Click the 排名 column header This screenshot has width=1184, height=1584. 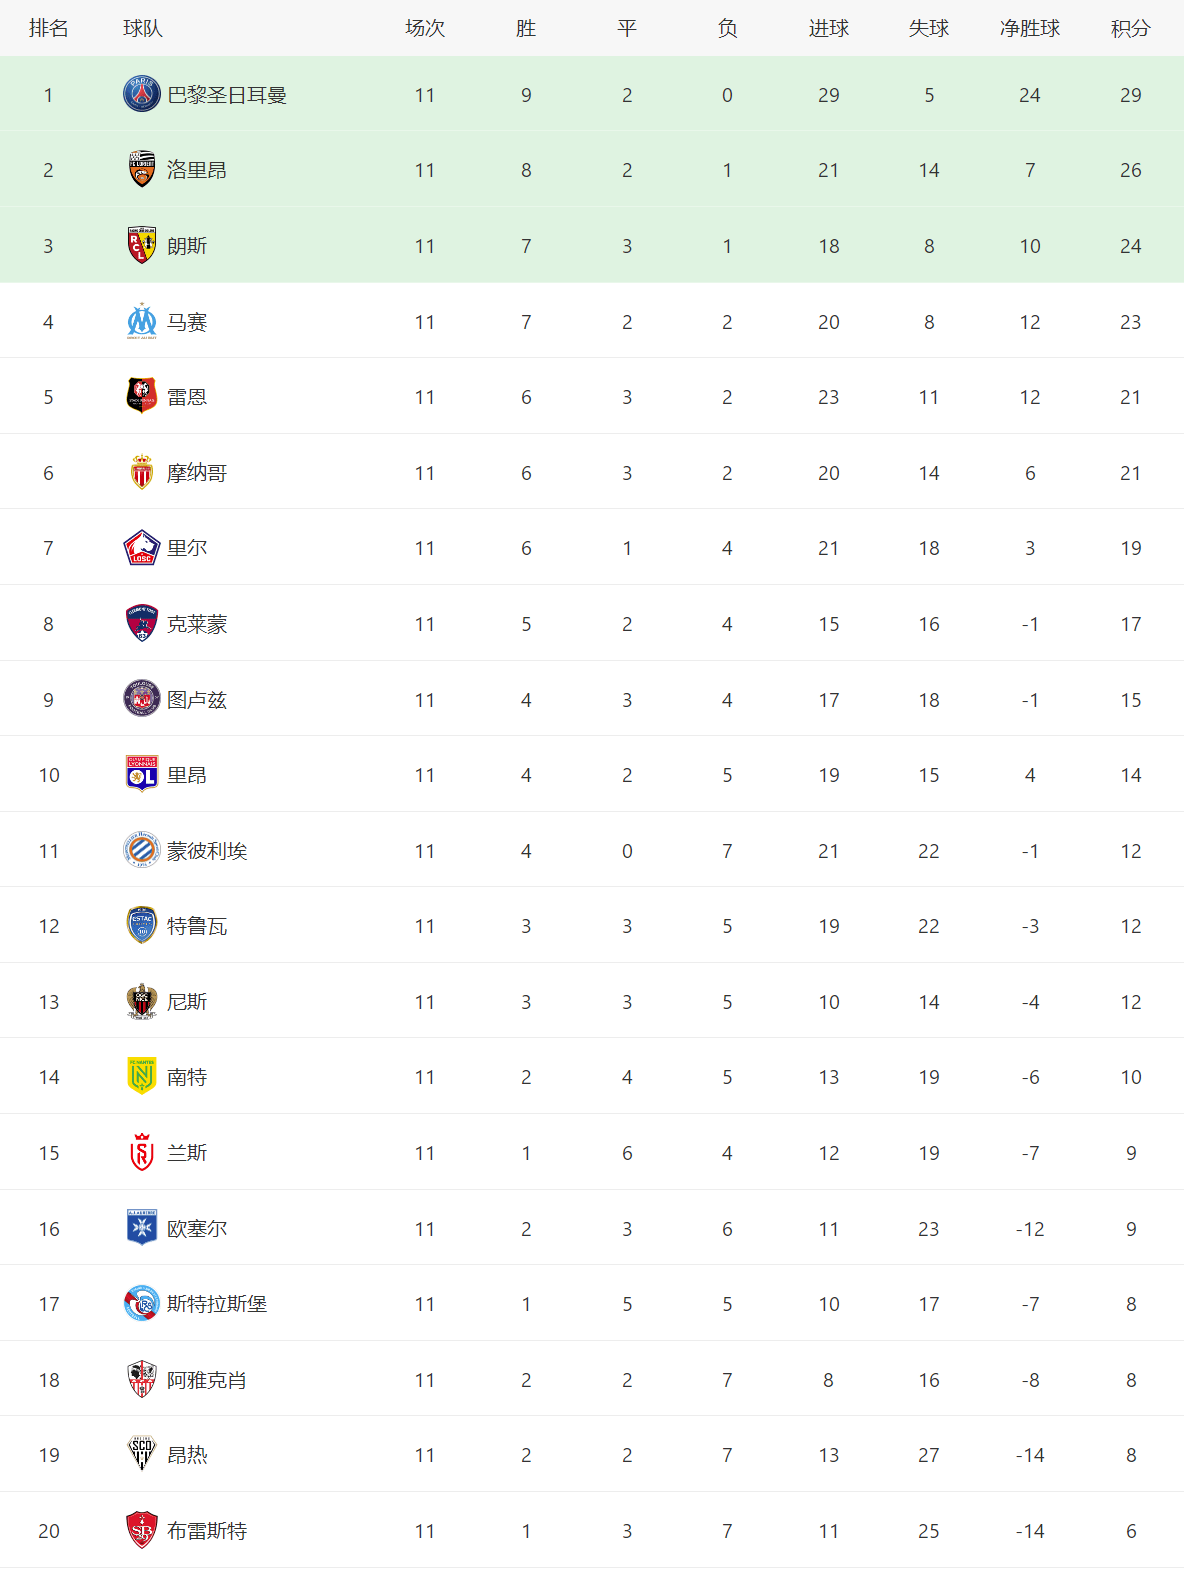coord(48,28)
